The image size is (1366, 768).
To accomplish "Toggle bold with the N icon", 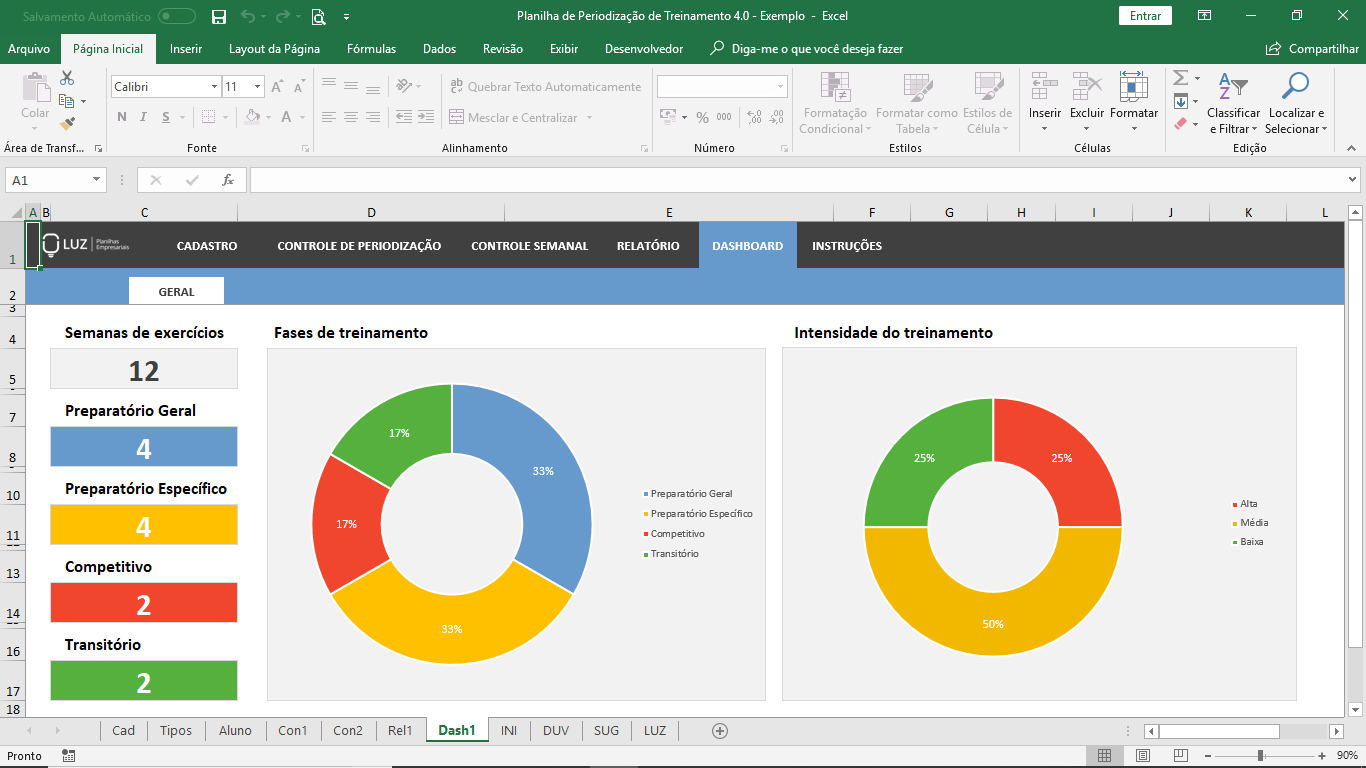I will [120, 117].
